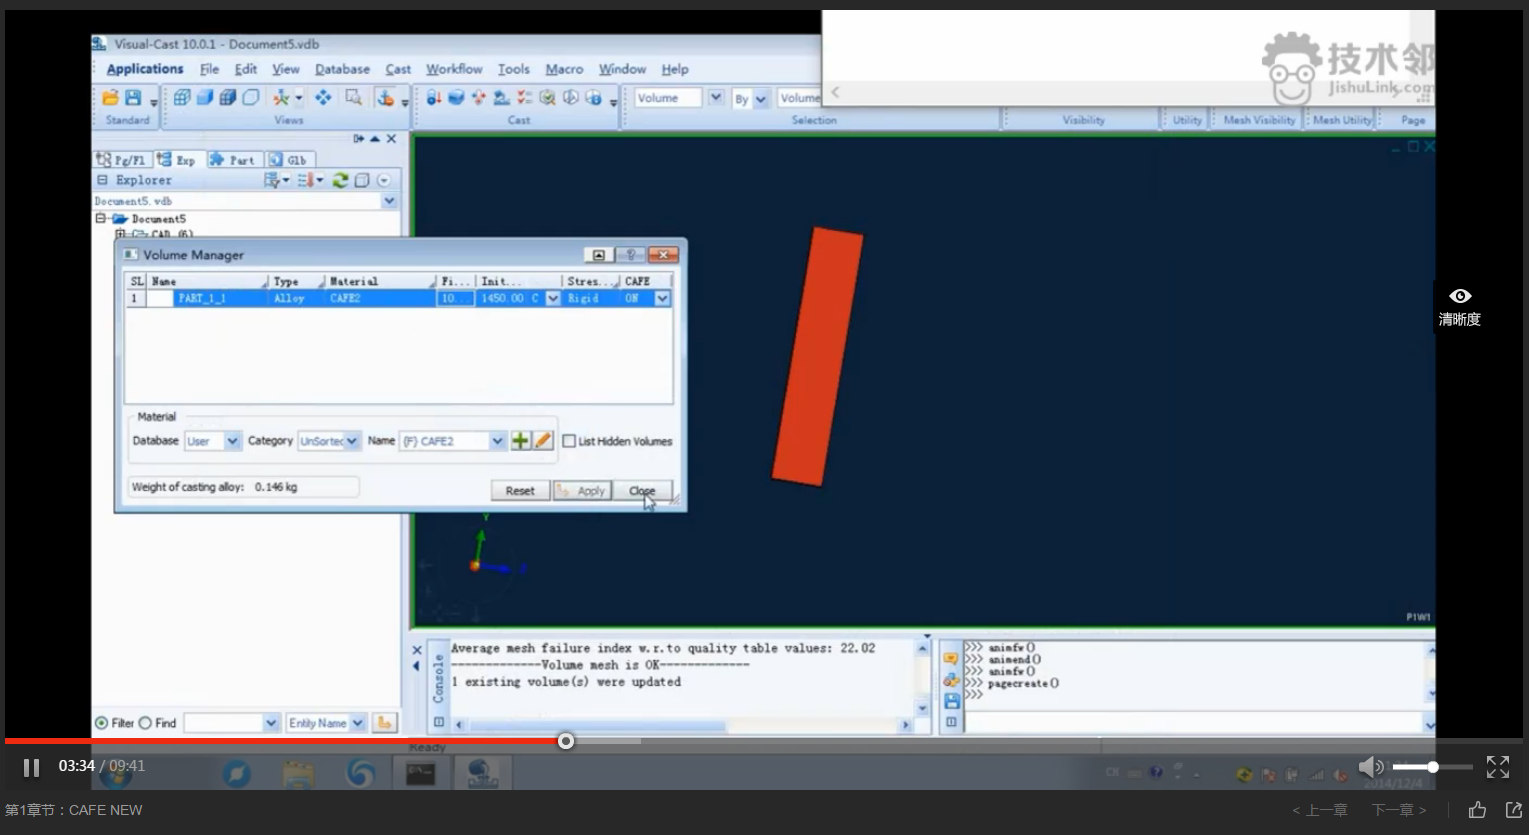The height and width of the screenshot is (835, 1529).
Task: Open the initial temperature unit dropdown
Action: click(552, 298)
